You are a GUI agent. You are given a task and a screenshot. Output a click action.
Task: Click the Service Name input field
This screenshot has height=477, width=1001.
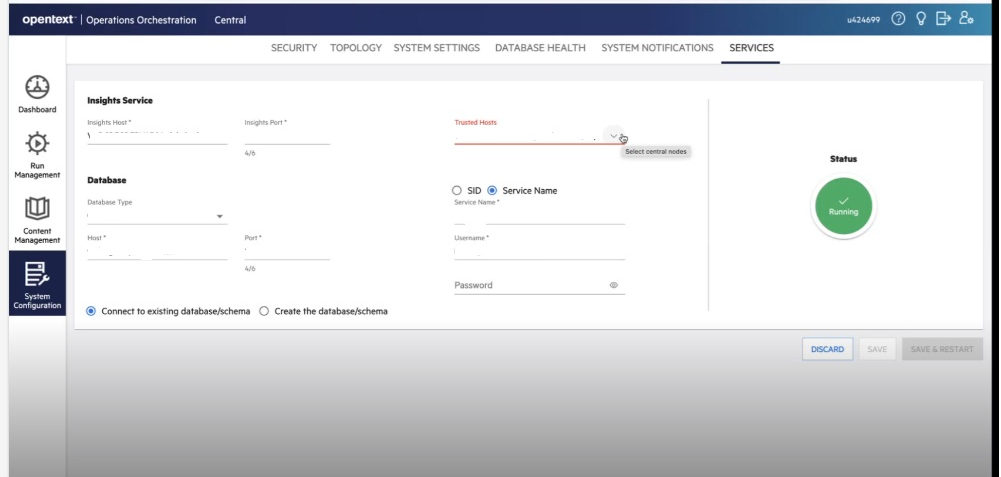539,216
